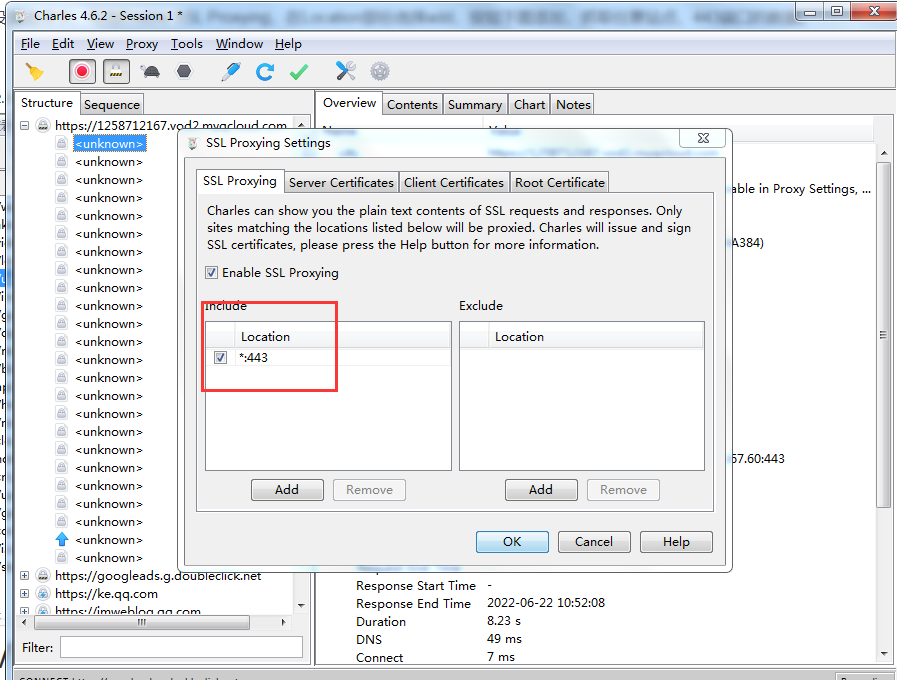Click Add under Include list
This screenshot has width=897, height=680.
[287, 490]
